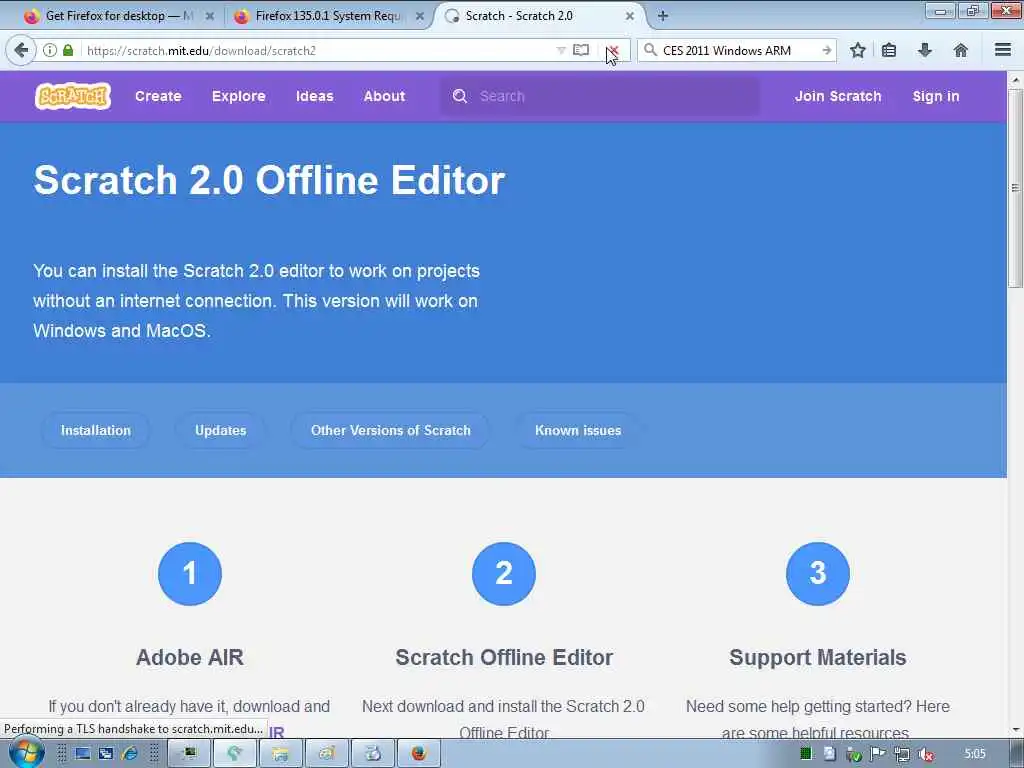Switch to Firefox taskbar button
1024x768 pixels.
coord(419,754)
